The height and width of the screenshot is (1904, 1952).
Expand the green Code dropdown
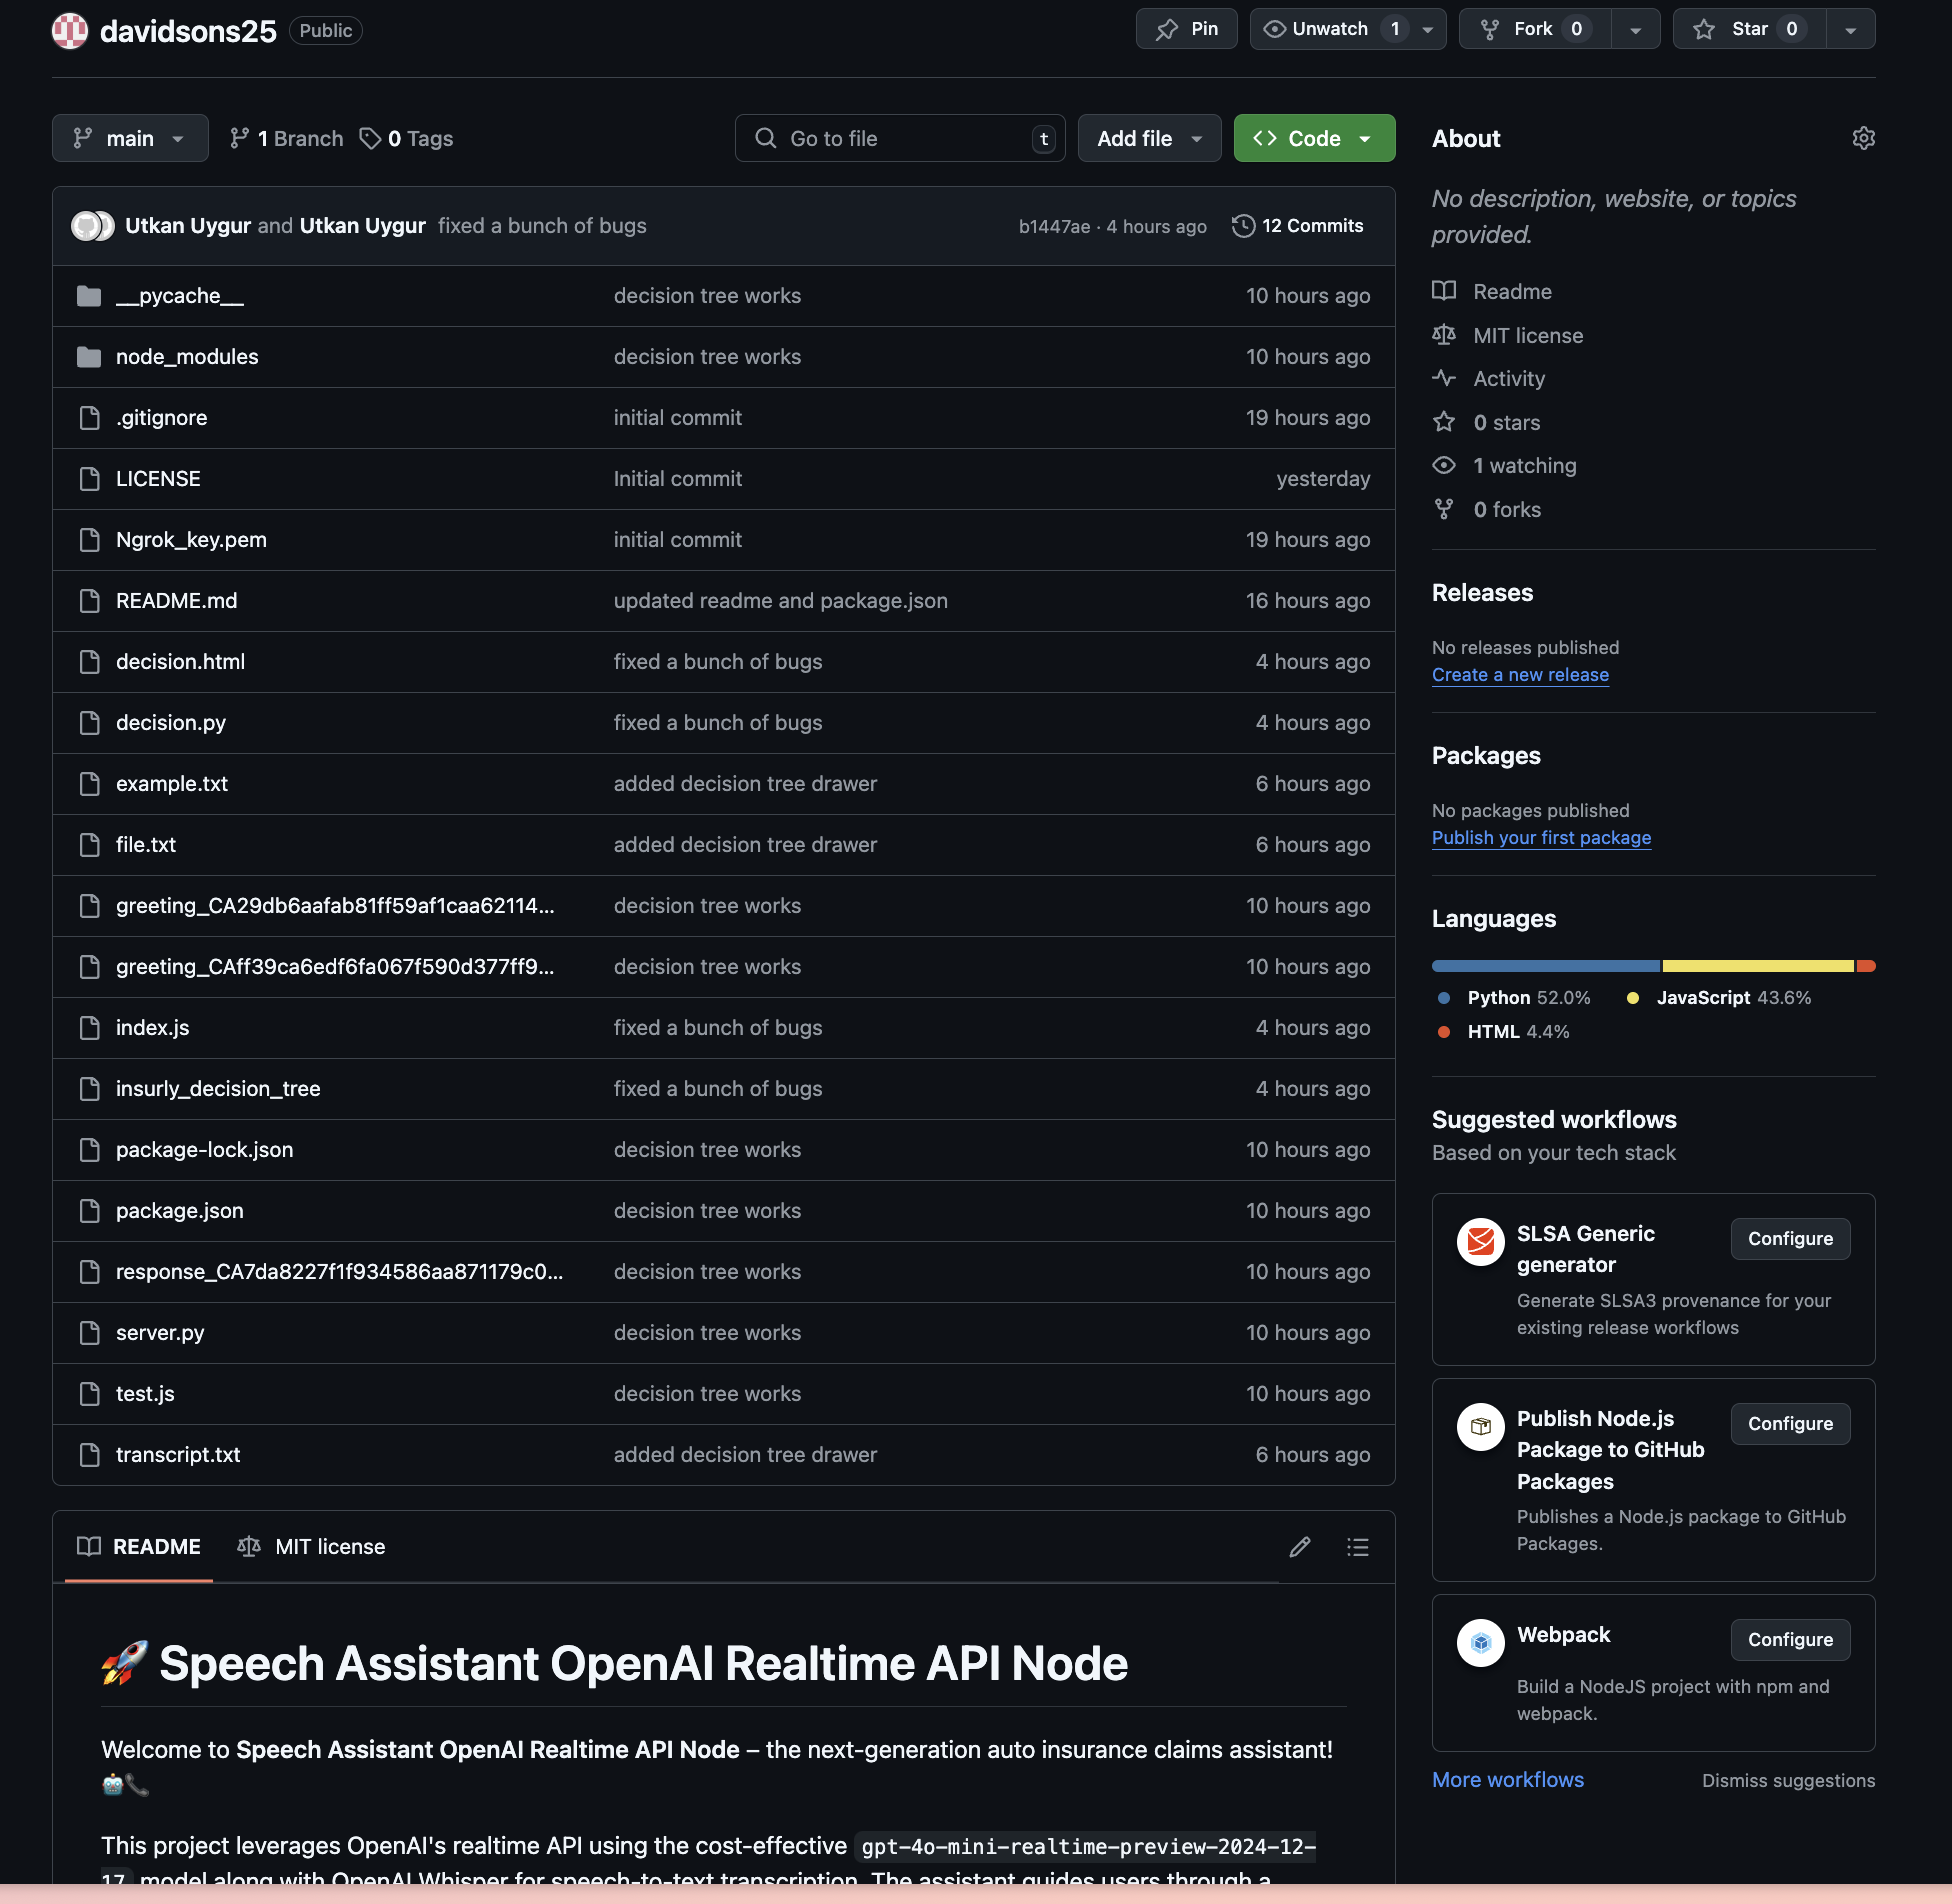[x=1314, y=138]
